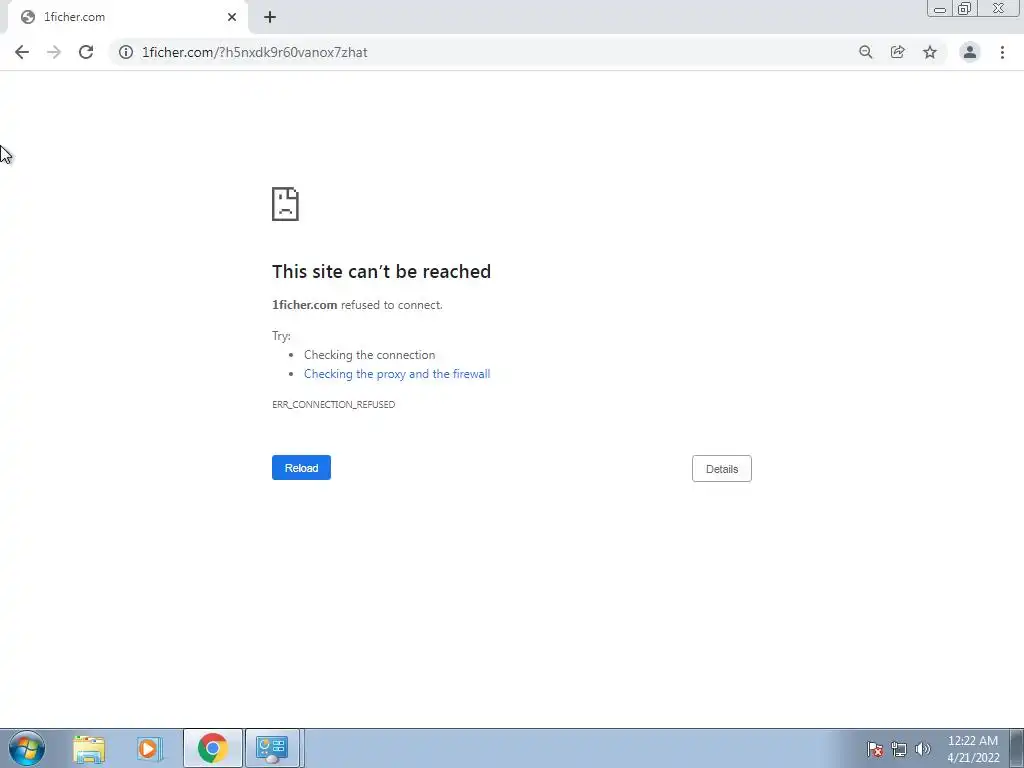This screenshot has width=1024, height=768.
Task: Open Checking the proxy and the firewall link
Action: click(x=397, y=374)
